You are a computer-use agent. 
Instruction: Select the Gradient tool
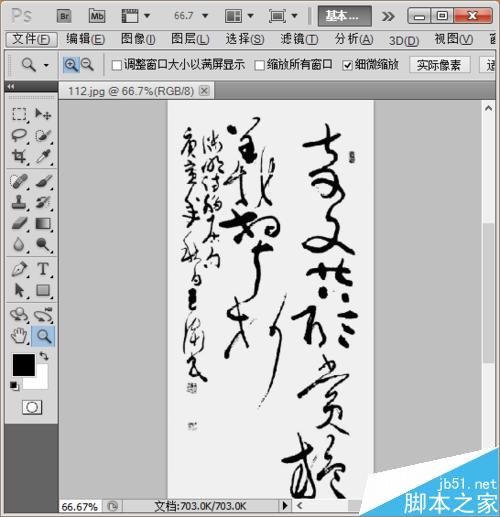pos(43,223)
